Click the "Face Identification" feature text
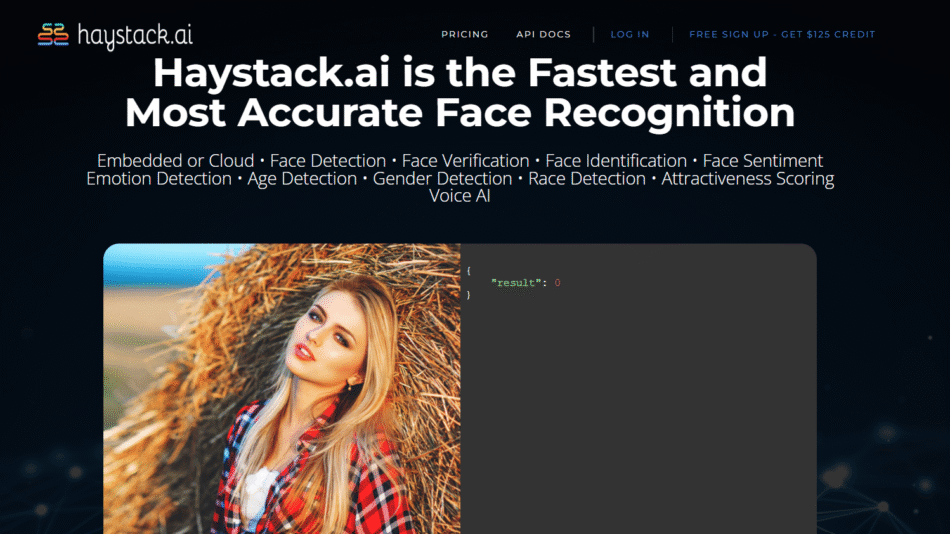The width and height of the screenshot is (950, 534). tap(616, 161)
